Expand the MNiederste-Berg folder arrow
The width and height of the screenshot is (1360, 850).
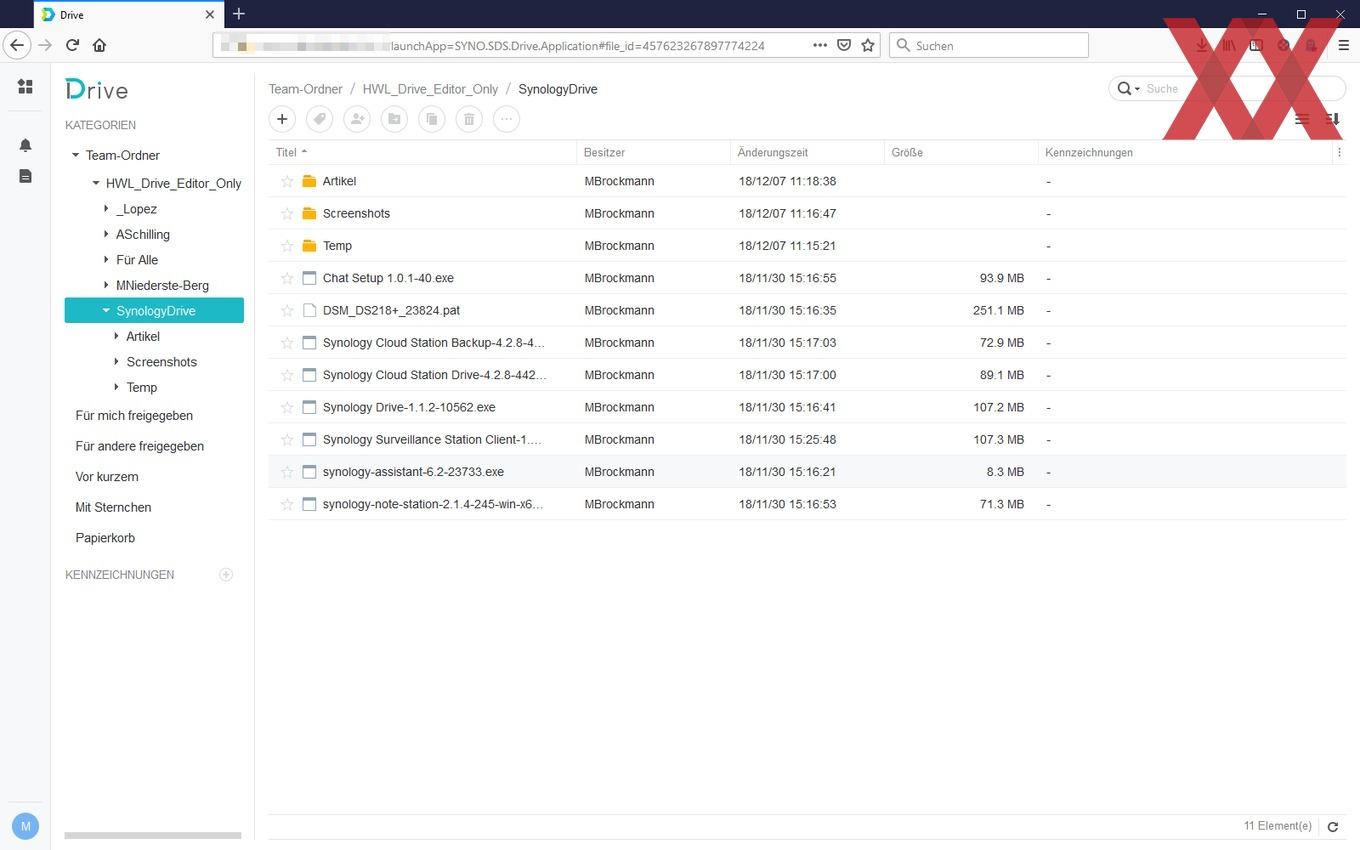point(106,285)
